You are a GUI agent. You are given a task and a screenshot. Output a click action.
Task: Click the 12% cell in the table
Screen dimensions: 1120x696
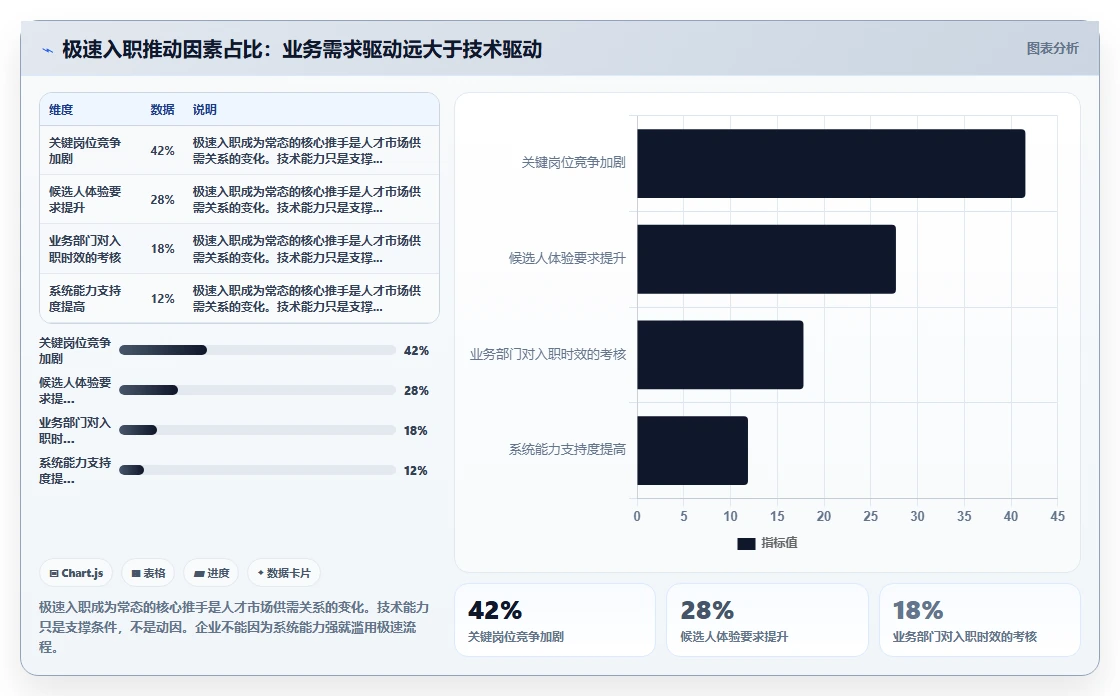click(x=162, y=299)
